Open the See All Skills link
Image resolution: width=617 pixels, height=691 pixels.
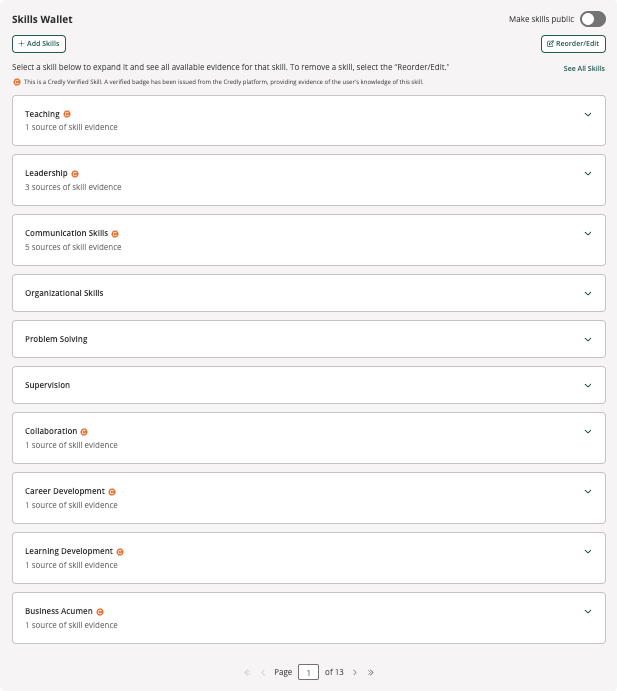[x=584, y=68]
